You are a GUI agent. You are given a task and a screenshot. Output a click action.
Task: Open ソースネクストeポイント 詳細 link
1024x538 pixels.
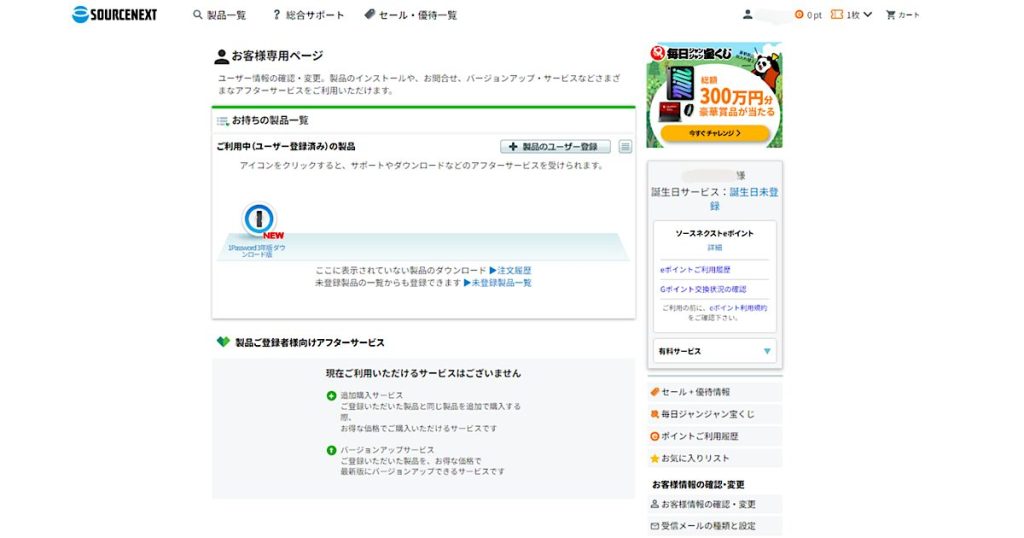(x=714, y=248)
